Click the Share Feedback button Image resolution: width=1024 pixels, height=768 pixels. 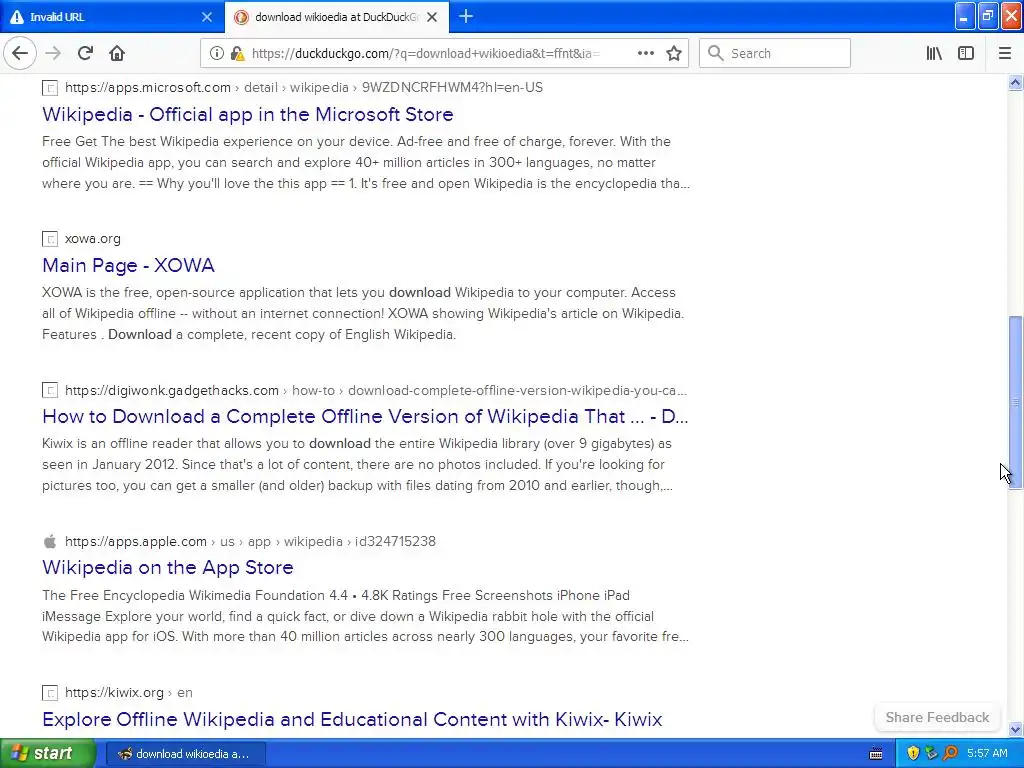937,717
